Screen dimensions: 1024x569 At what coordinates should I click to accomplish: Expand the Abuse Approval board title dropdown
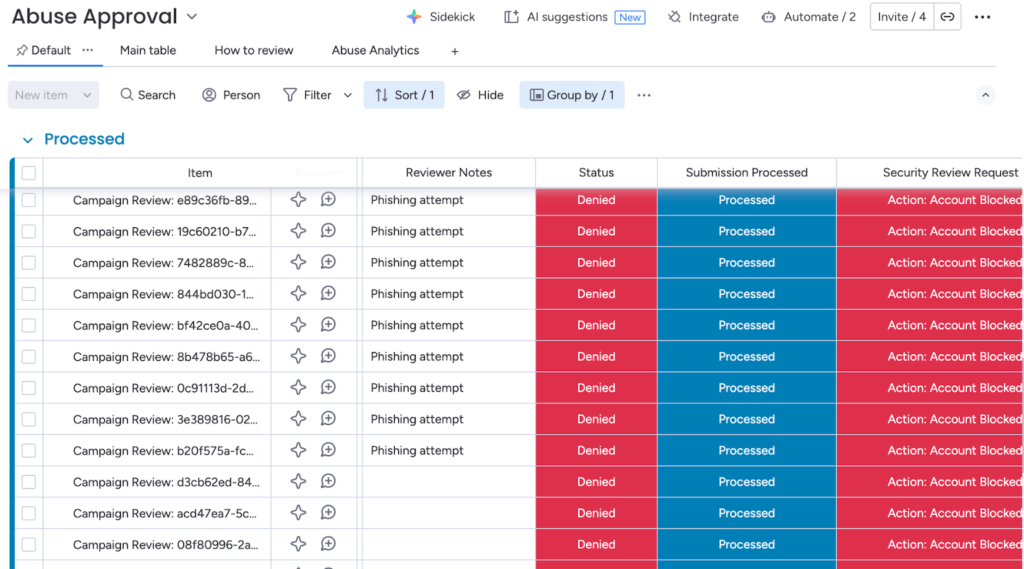(x=192, y=17)
